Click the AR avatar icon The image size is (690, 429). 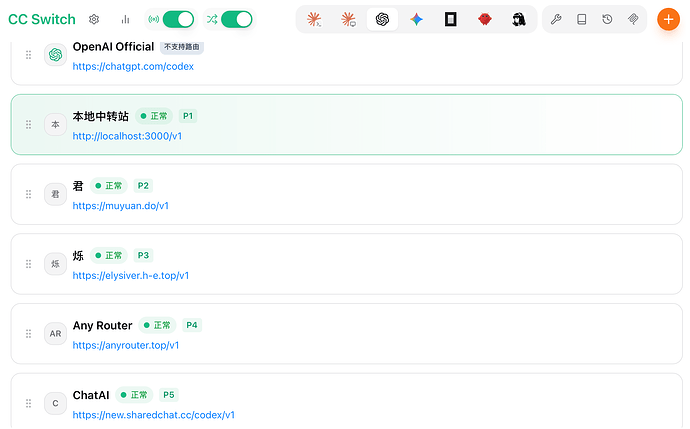click(55, 334)
